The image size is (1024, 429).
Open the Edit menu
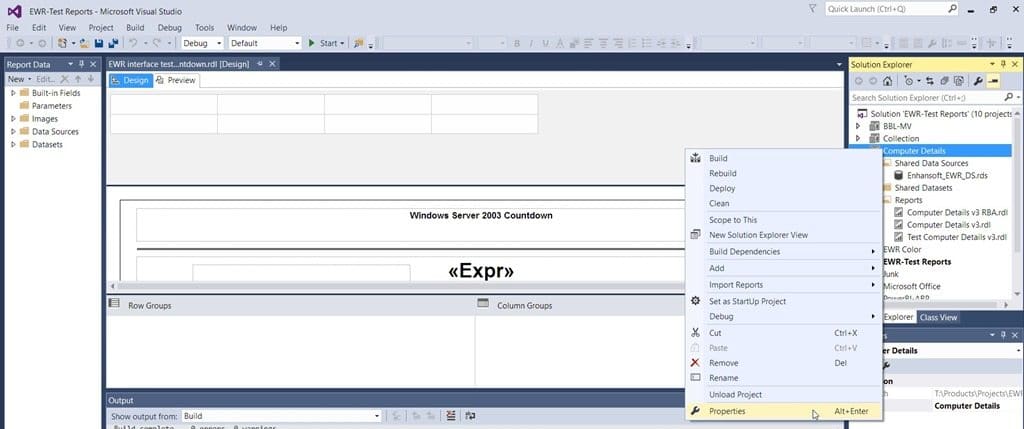[39, 27]
